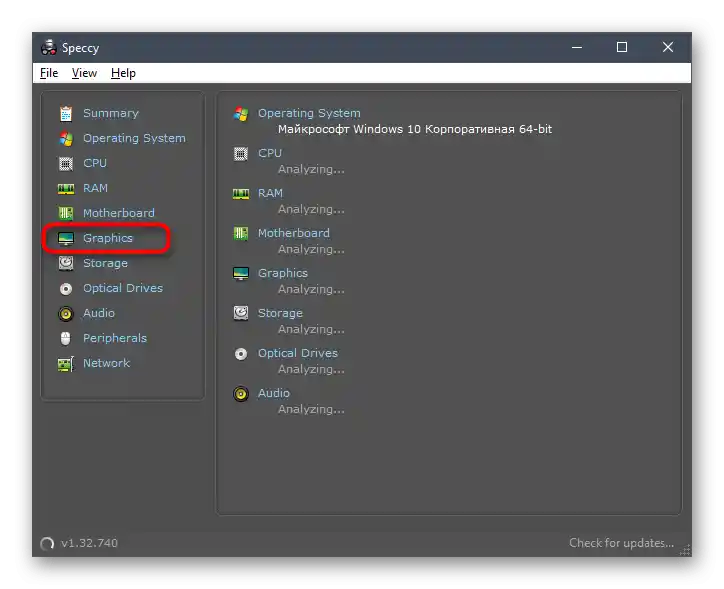This screenshot has width=724, height=589.
Task: Click the resize grip at window corner
Action: (x=685, y=550)
